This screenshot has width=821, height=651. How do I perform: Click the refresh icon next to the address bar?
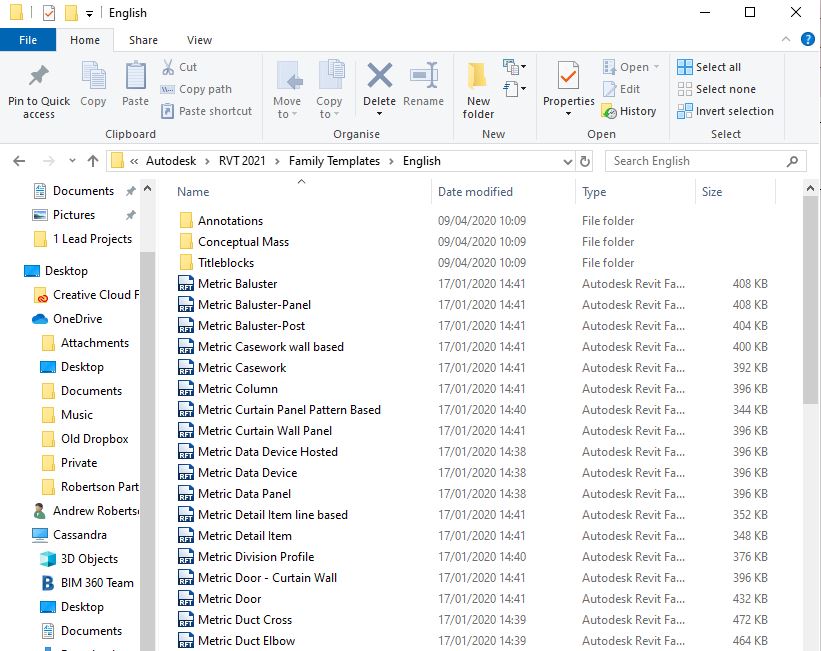pos(585,160)
